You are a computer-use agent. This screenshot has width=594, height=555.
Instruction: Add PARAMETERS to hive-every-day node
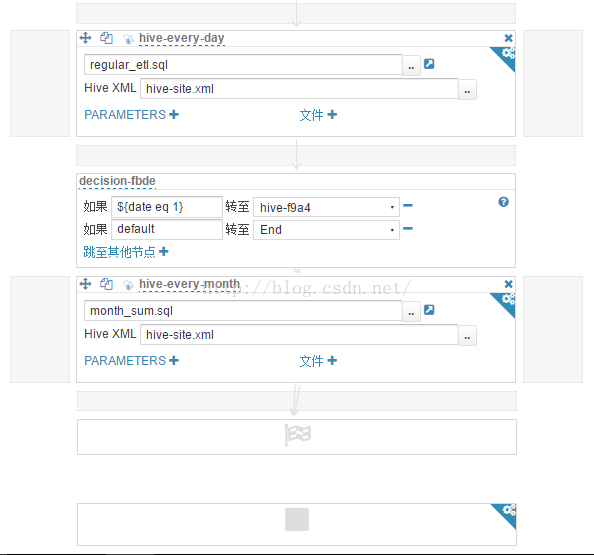[131, 114]
